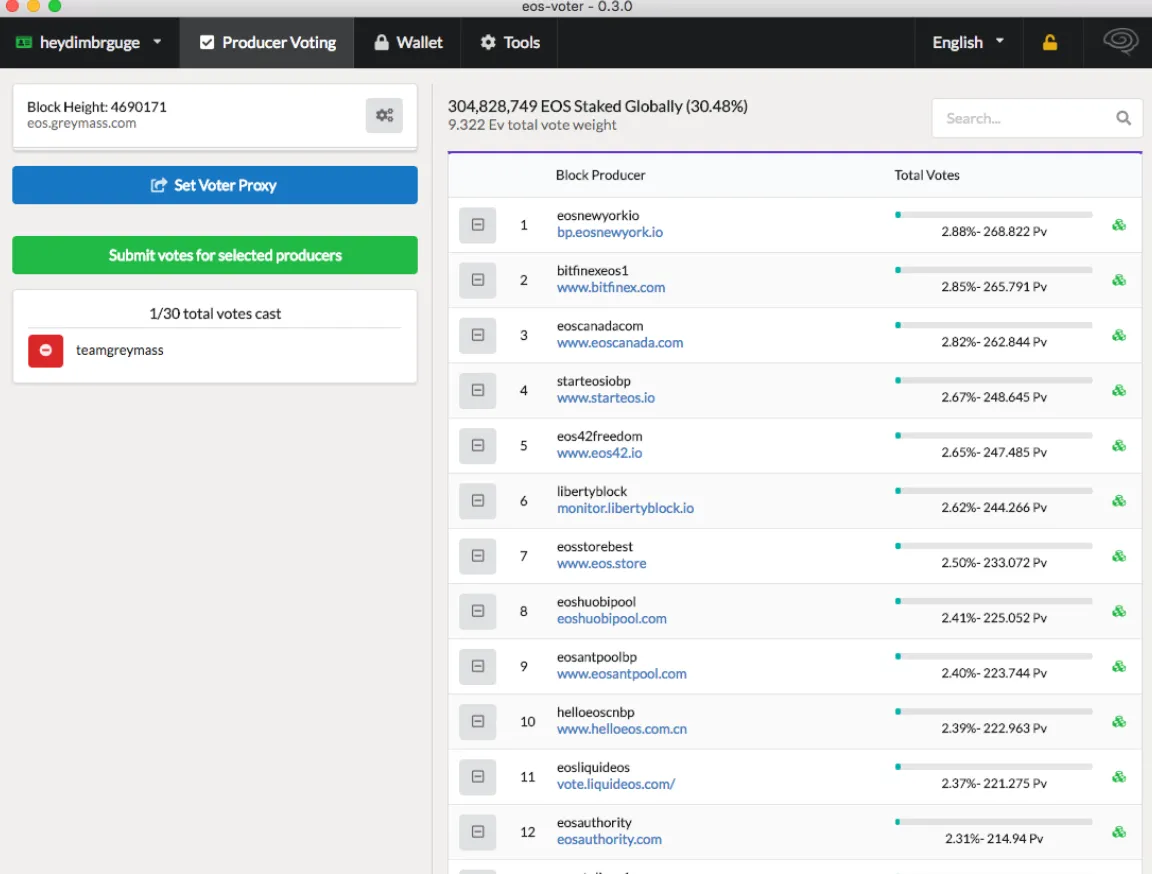Screen dimensions: 1152x874
Task: Toggle vote checkbox for eosantpoolbp
Action: [x=478, y=666]
